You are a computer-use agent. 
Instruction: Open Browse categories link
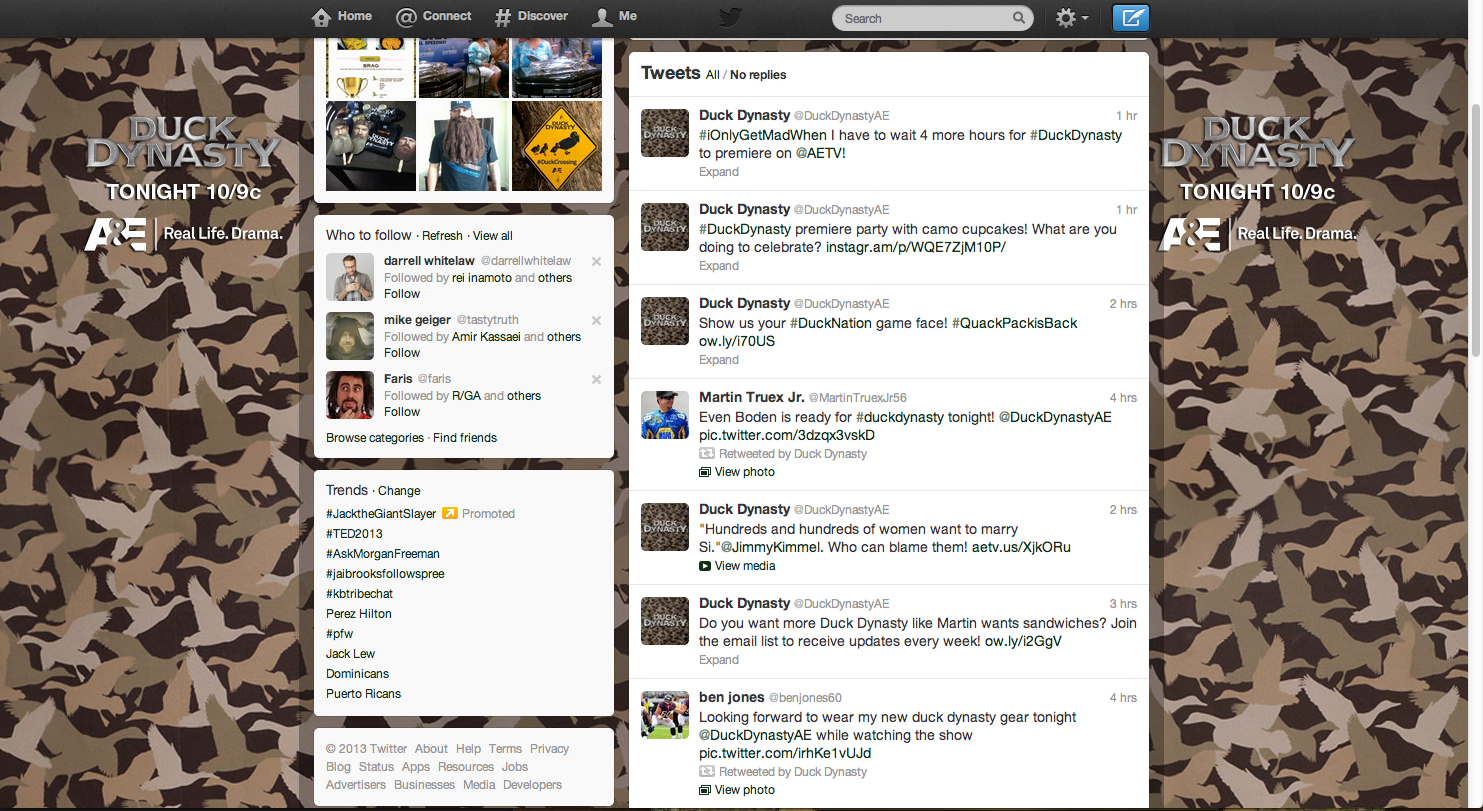click(x=375, y=438)
